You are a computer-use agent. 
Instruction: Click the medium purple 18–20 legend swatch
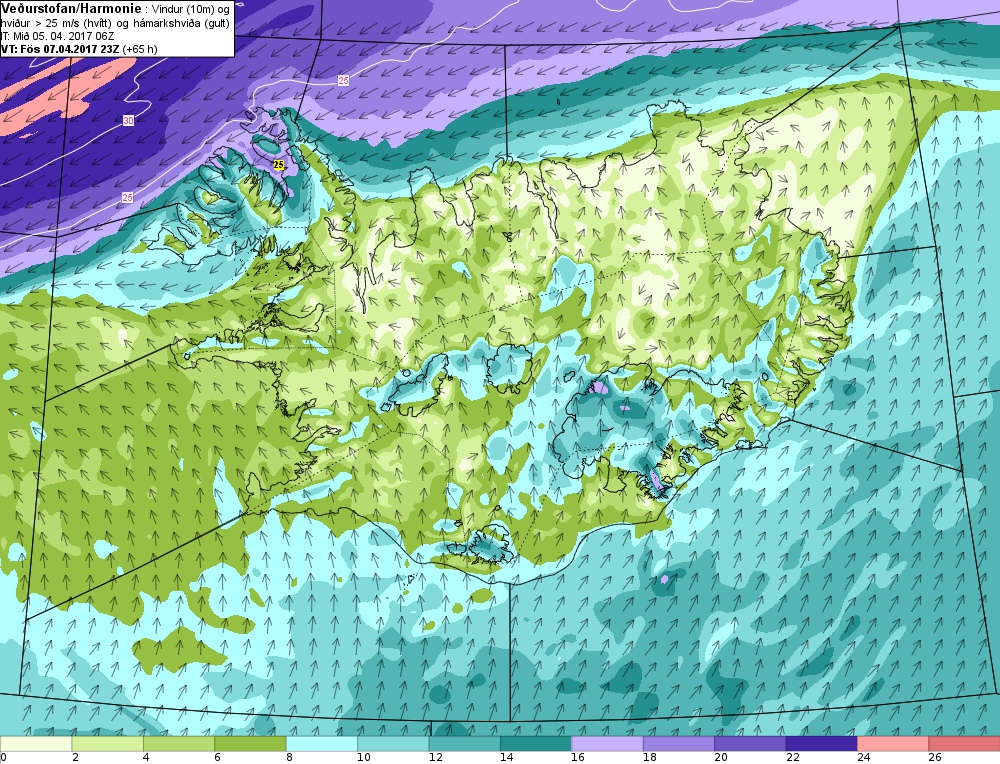(679, 744)
